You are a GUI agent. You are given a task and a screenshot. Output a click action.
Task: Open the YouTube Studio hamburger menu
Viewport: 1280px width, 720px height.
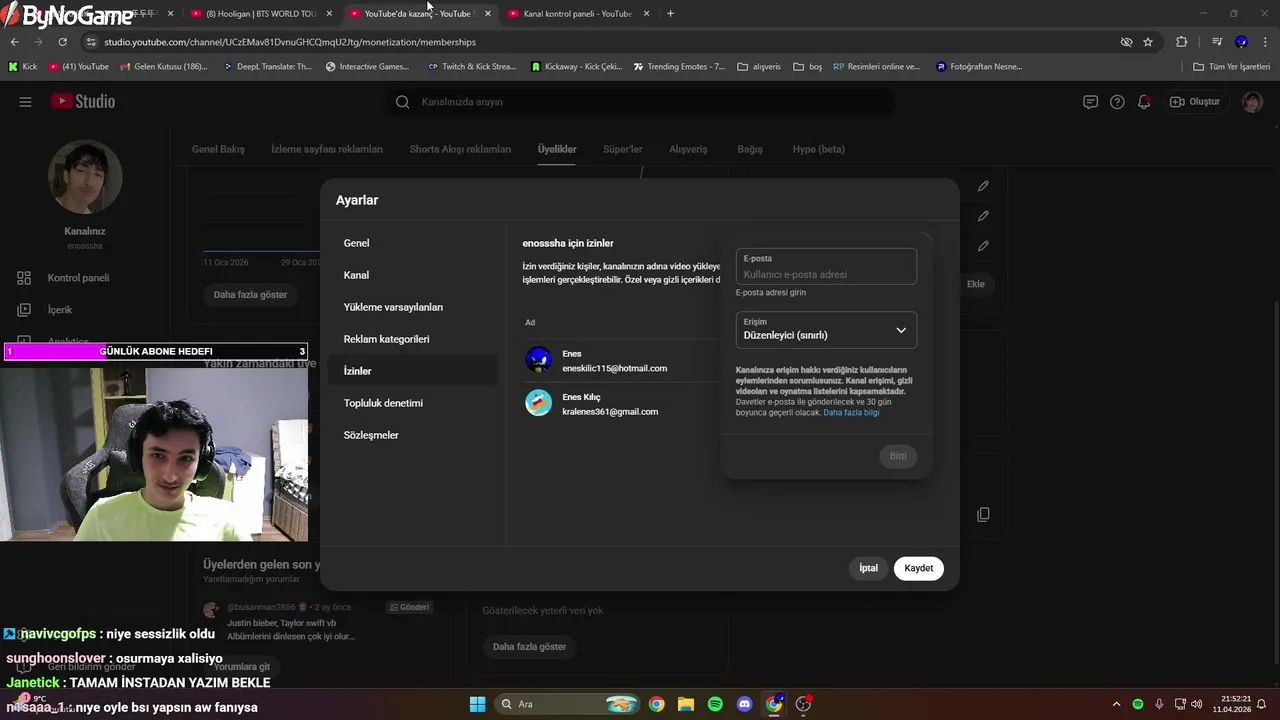click(x=25, y=102)
